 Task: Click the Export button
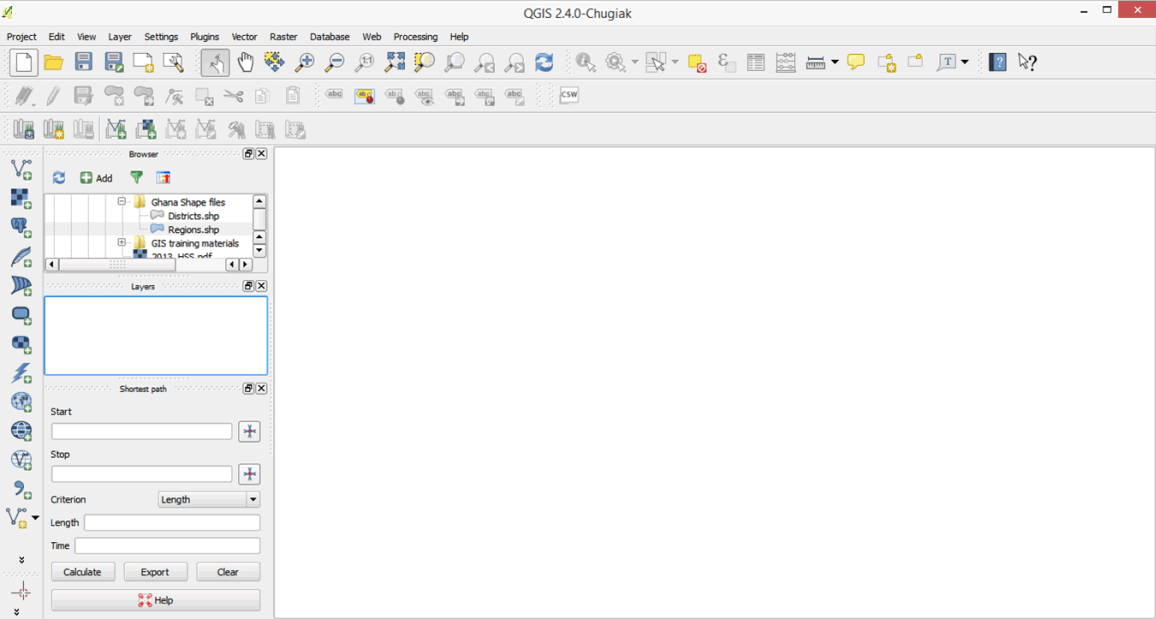pyautogui.click(x=155, y=572)
